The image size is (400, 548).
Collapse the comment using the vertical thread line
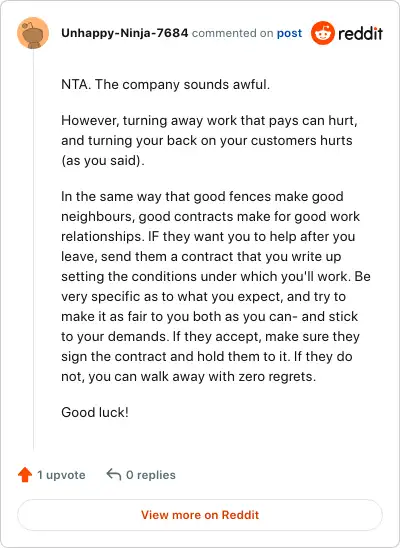33,250
